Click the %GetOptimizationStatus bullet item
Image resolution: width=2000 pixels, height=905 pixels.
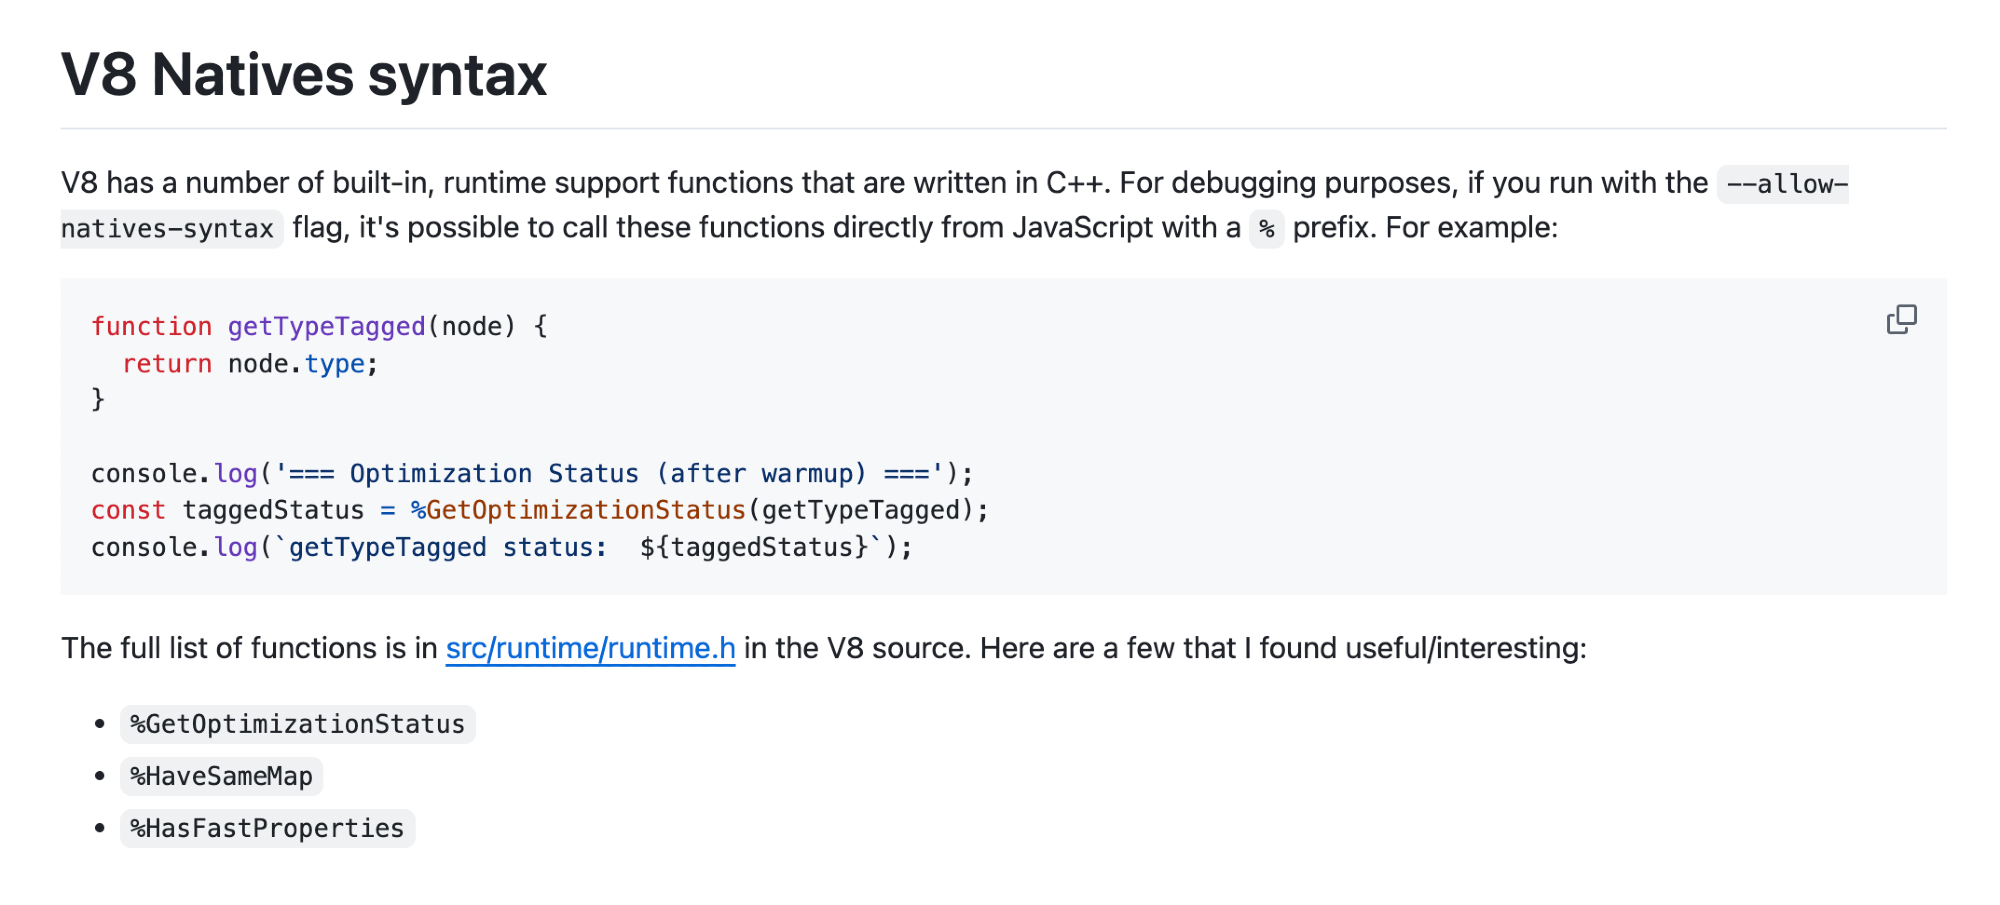(x=297, y=724)
